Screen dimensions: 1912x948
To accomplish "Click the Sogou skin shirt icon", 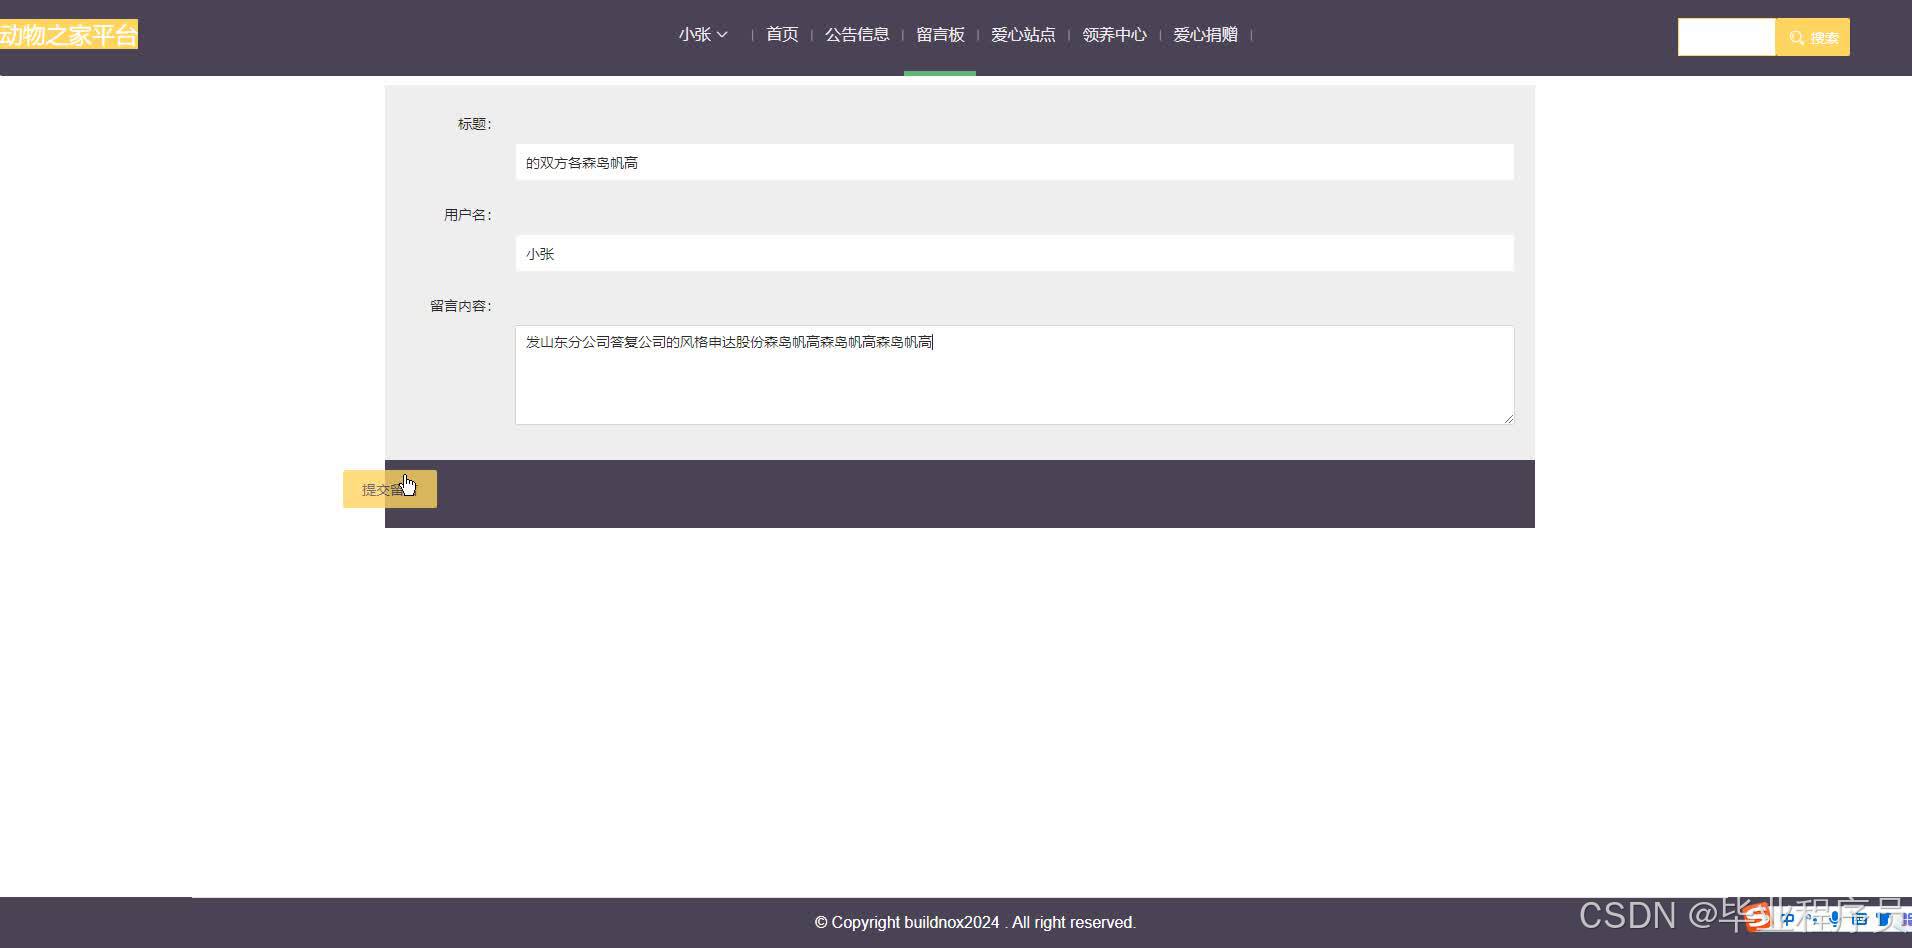I will (x=1885, y=918).
